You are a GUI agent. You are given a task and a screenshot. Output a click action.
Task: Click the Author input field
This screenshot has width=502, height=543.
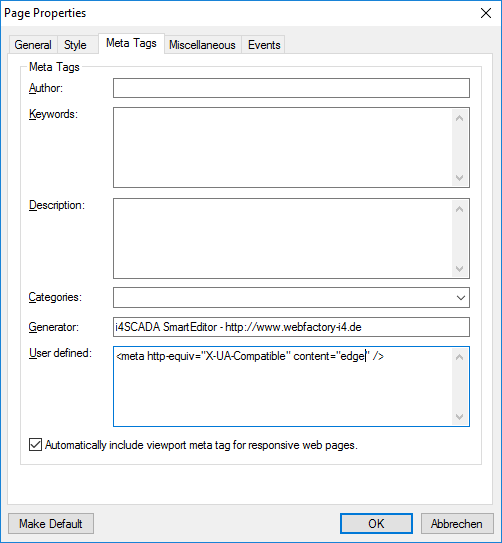(x=291, y=88)
